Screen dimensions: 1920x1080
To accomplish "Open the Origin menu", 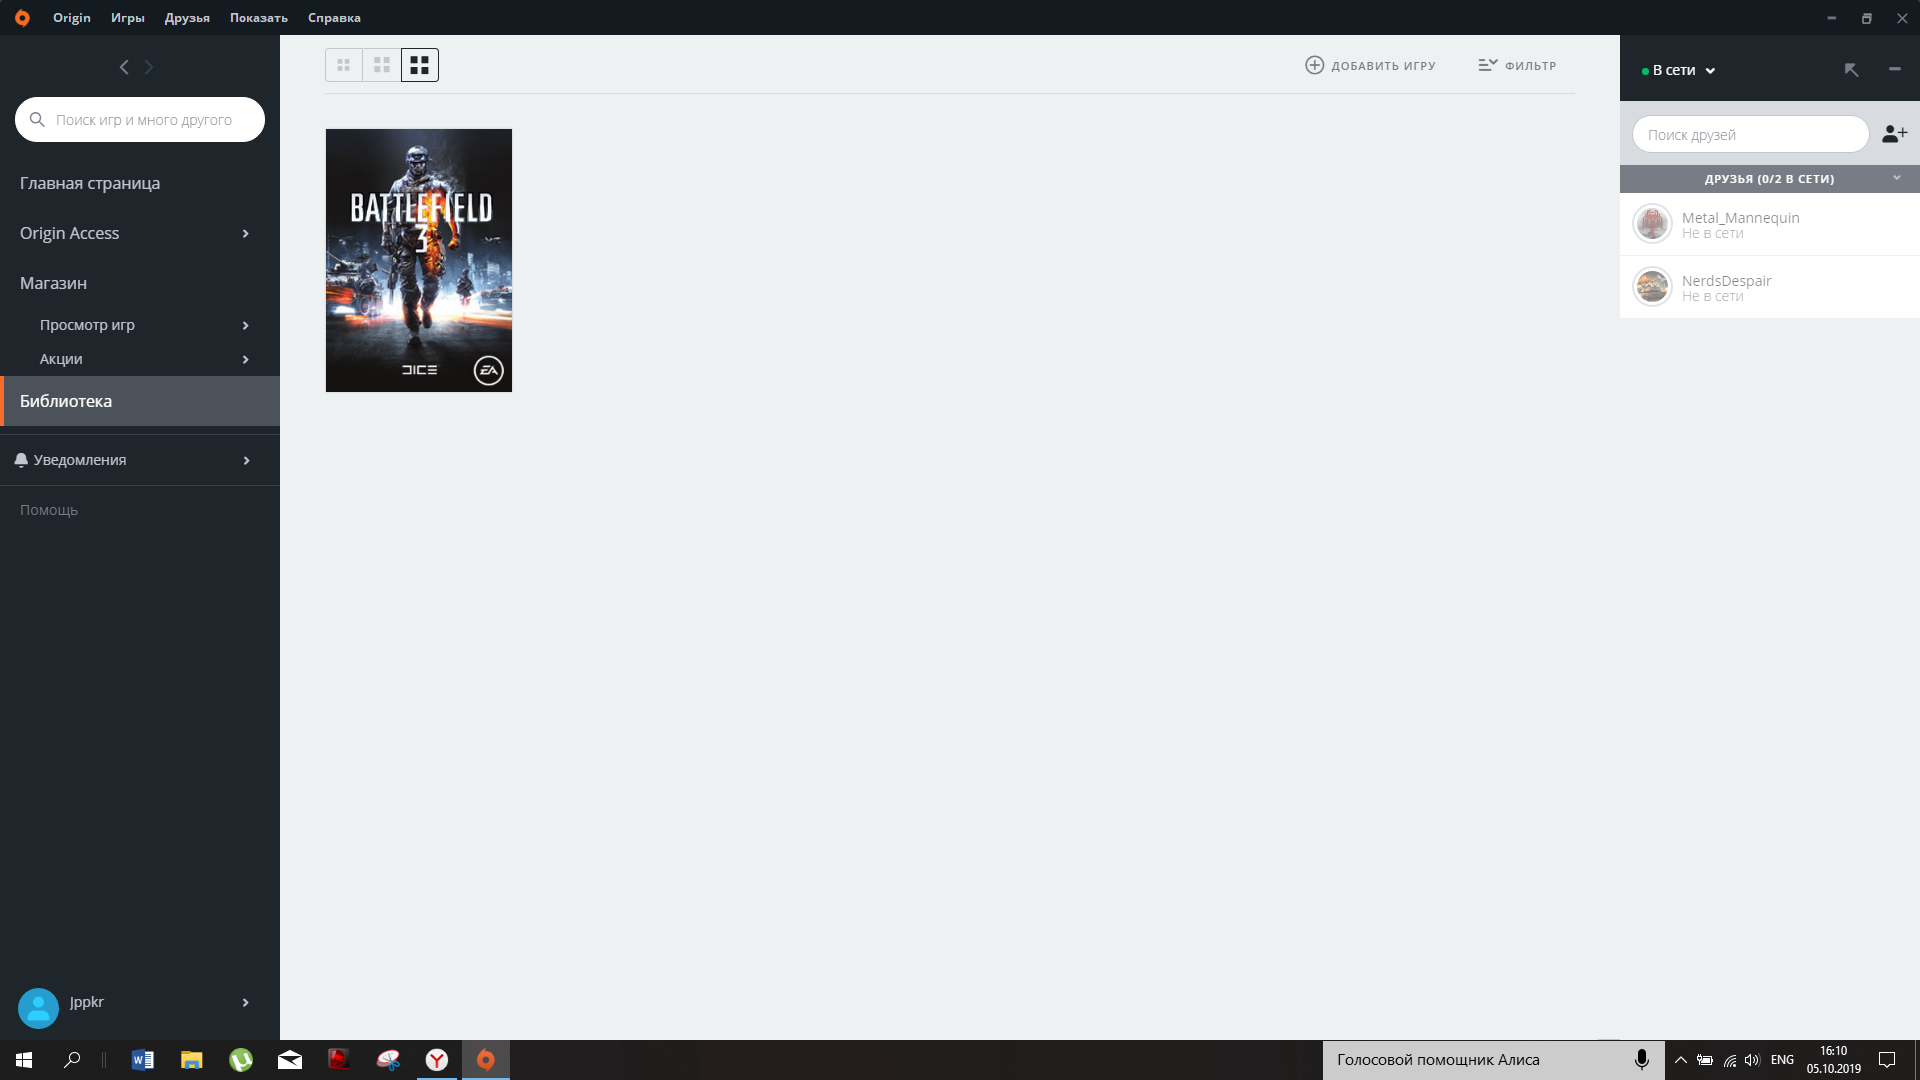I will click(x=72, y=18).
